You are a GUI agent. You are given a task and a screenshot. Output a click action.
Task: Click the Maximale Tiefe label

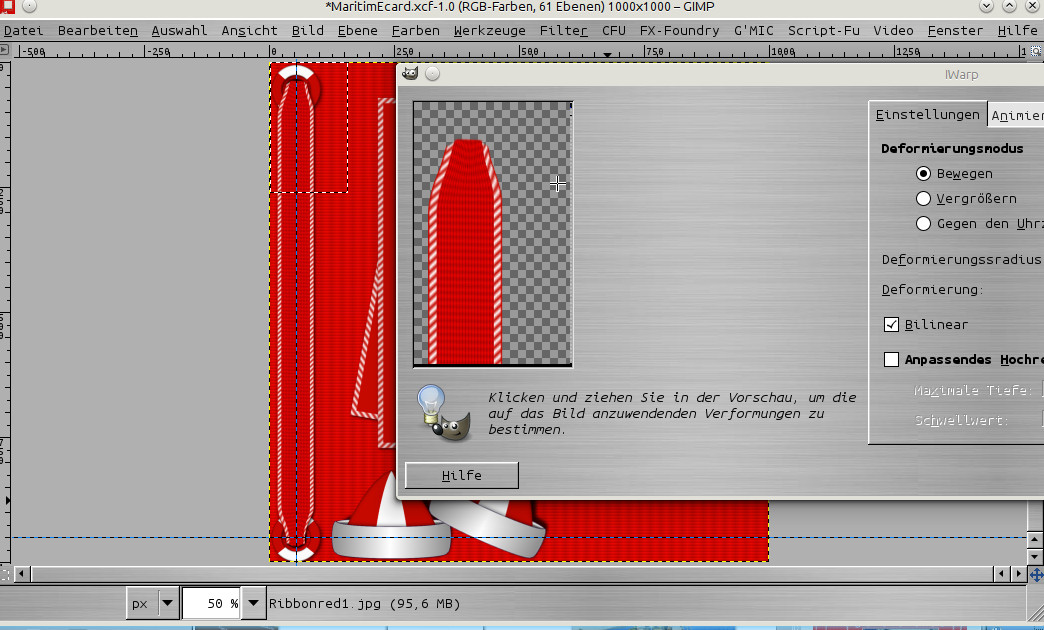pyautogui.click(x=973, y=390)
